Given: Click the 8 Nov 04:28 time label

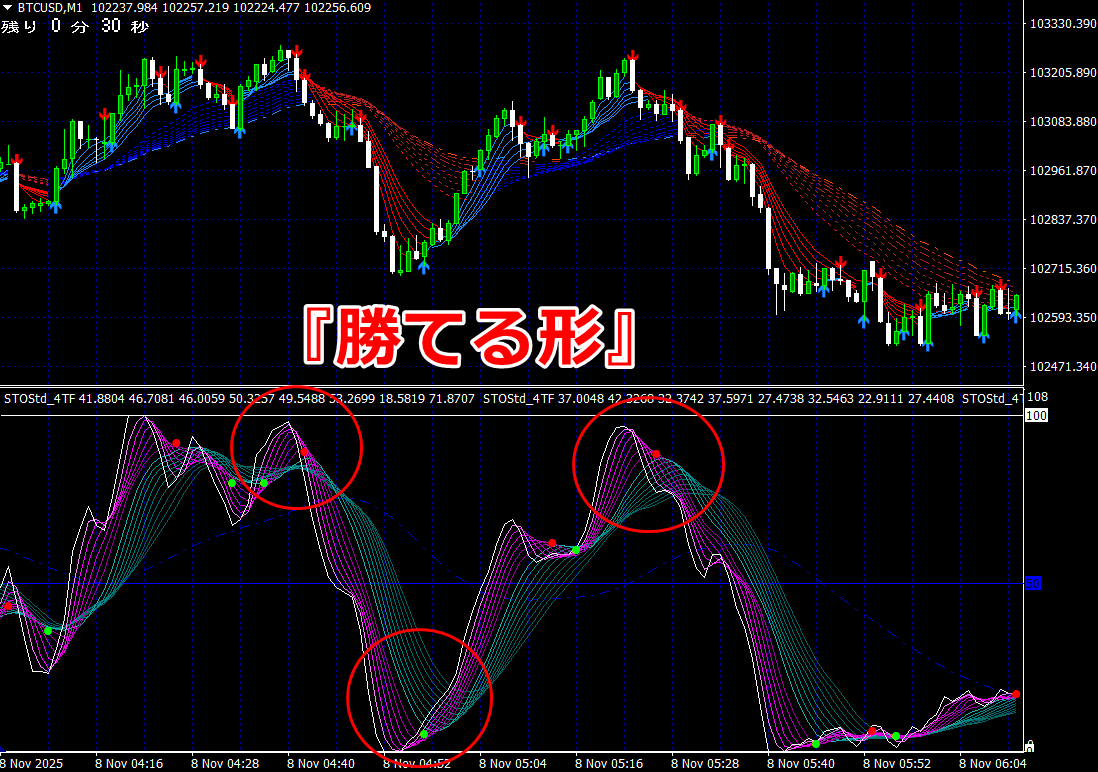Looking at the screenshot, I should pyautogui.click(x=225, y=764).
